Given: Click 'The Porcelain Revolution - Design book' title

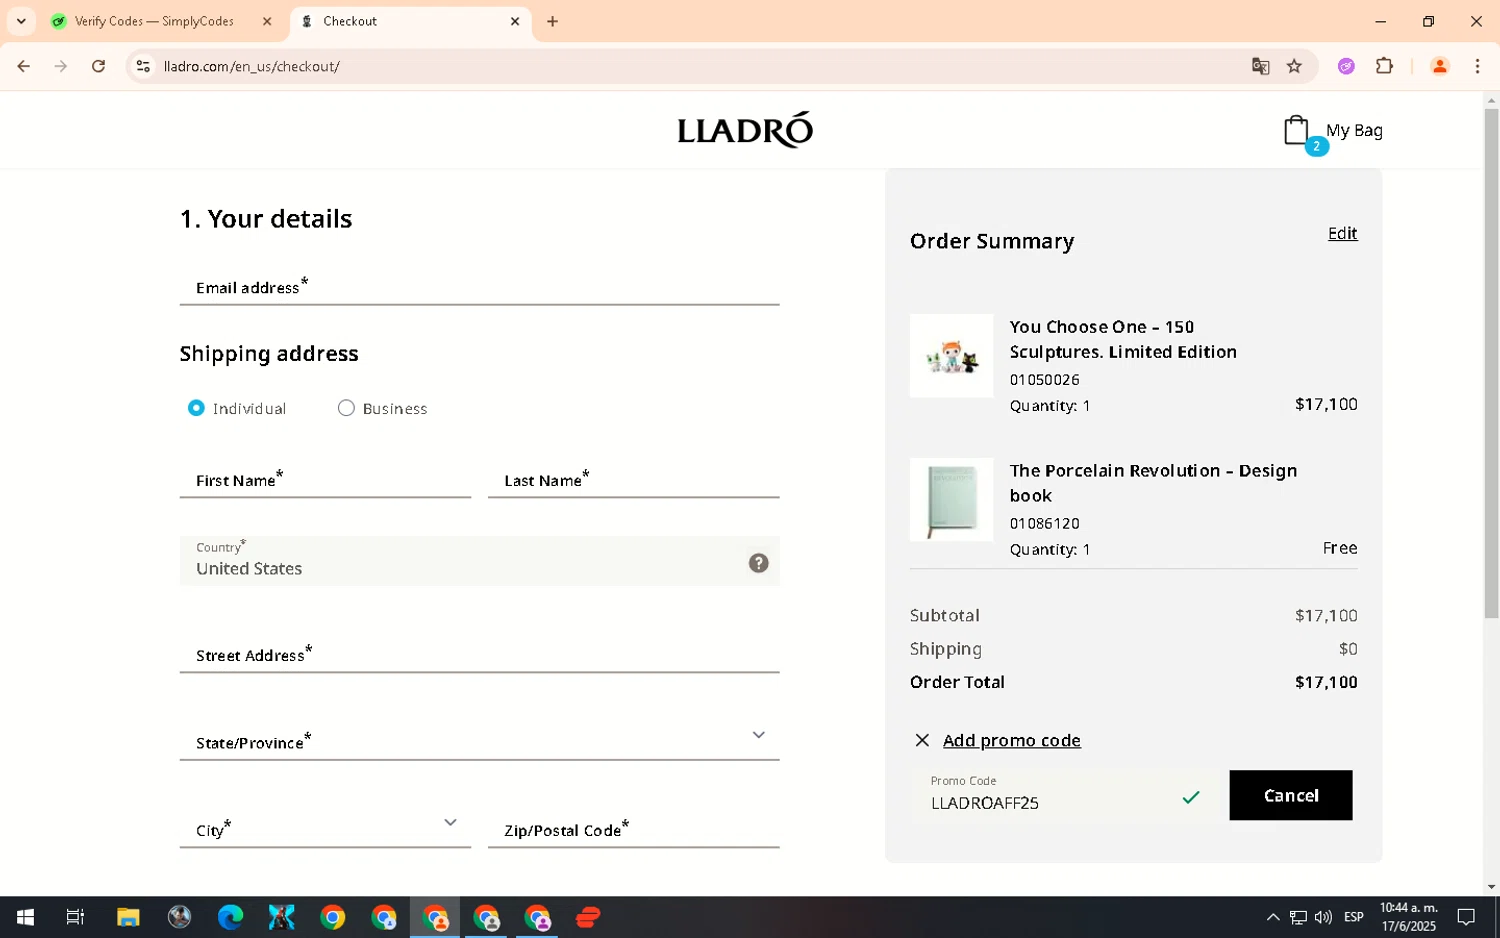Looking at the screenshot, I should [x=1153, y=483].
